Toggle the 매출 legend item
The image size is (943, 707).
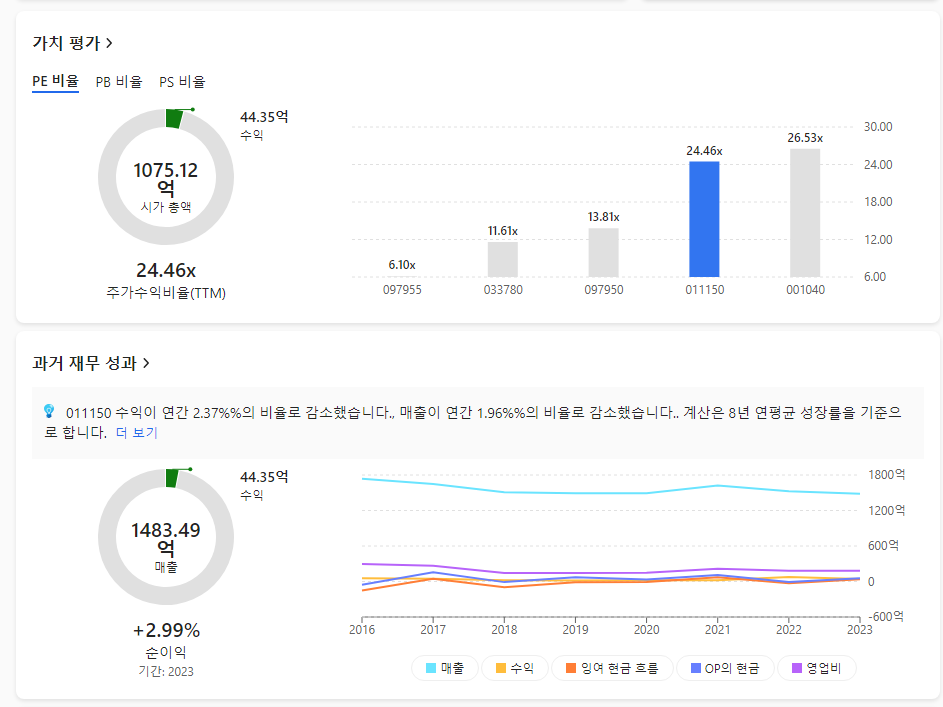coord(445,668)
